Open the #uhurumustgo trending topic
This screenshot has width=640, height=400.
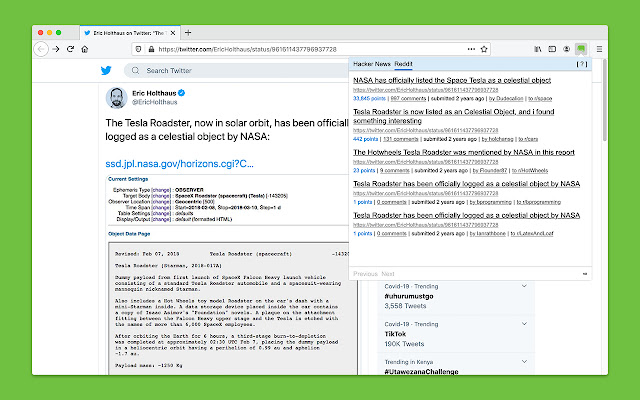coord(409,296)
